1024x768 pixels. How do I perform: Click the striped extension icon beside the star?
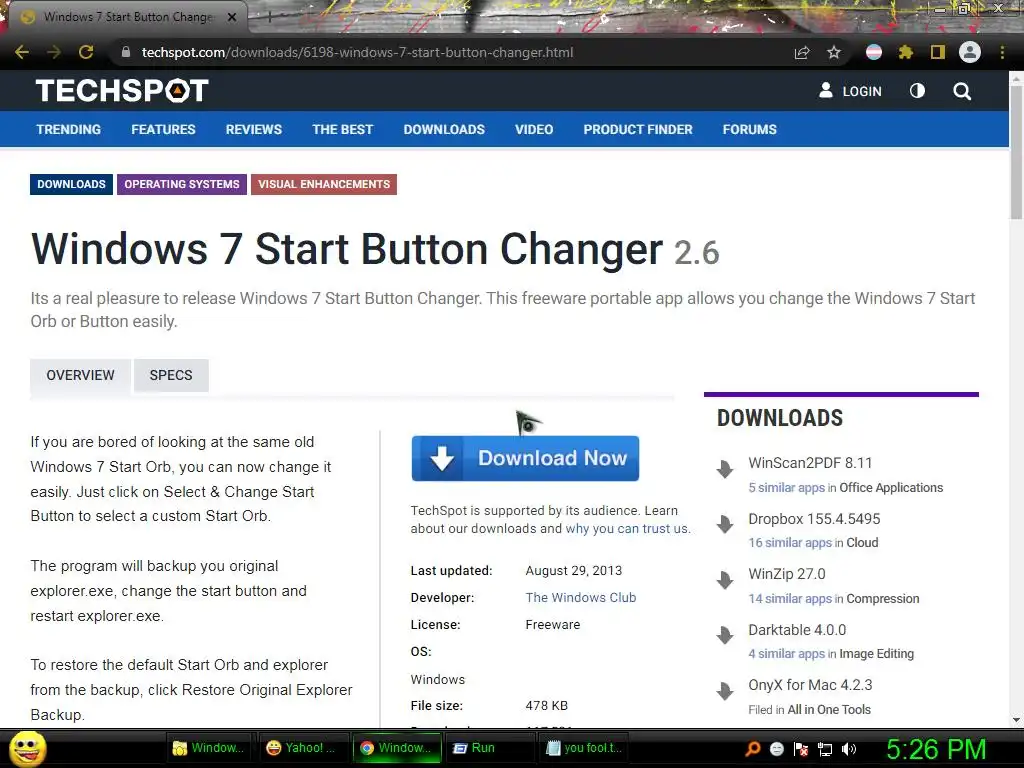coord(873,52)
